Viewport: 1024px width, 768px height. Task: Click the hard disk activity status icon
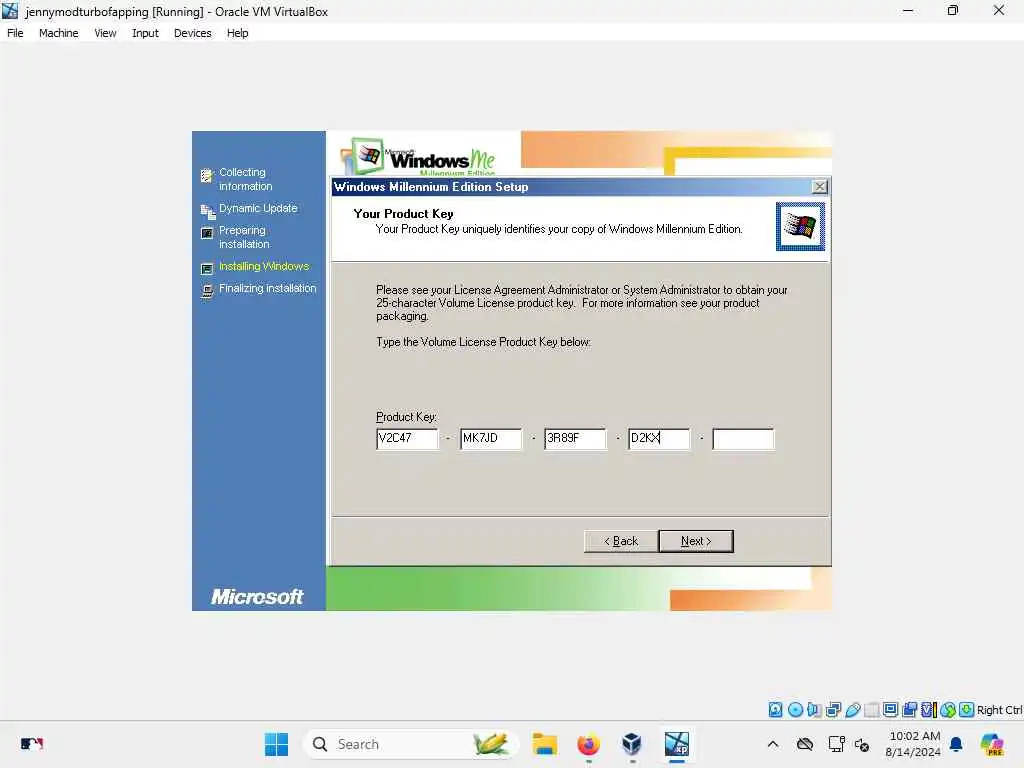tap(775, 709)
